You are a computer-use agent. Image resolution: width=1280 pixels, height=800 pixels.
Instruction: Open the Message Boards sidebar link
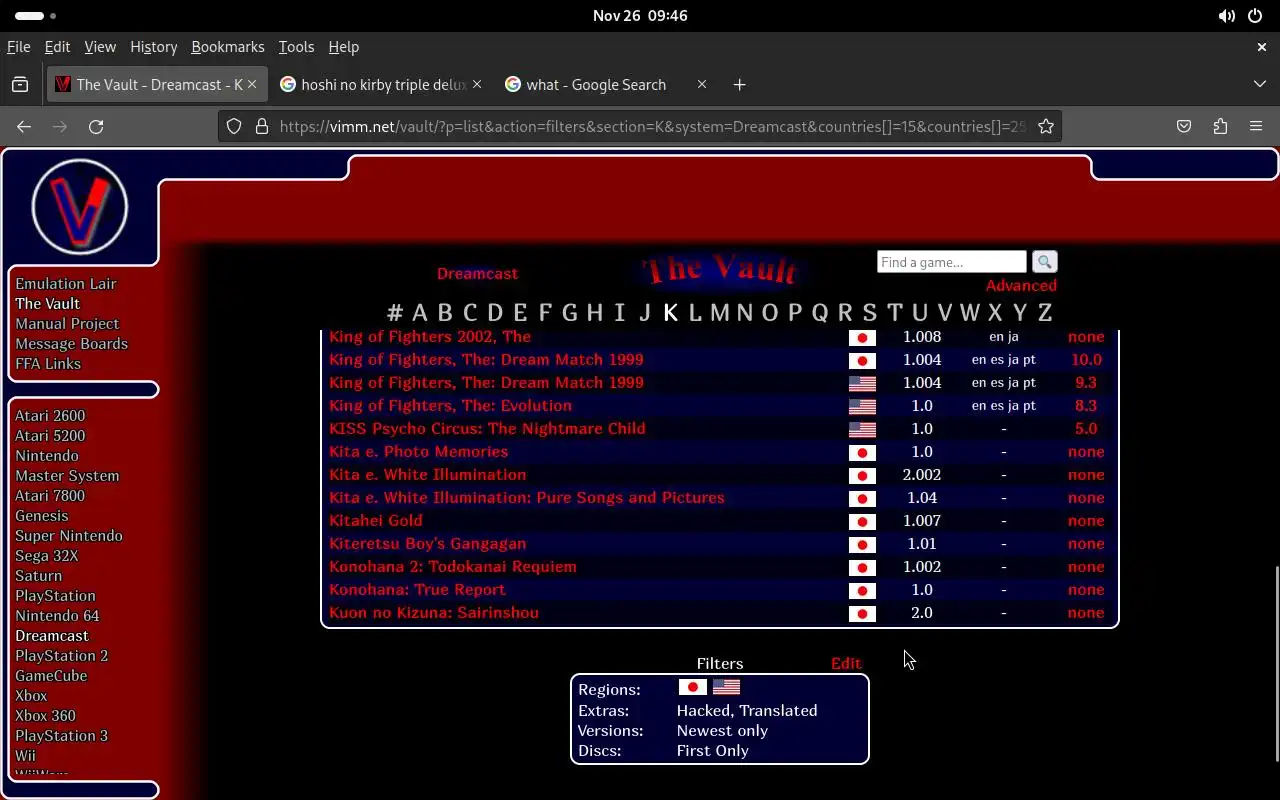(x=71, y=344)
